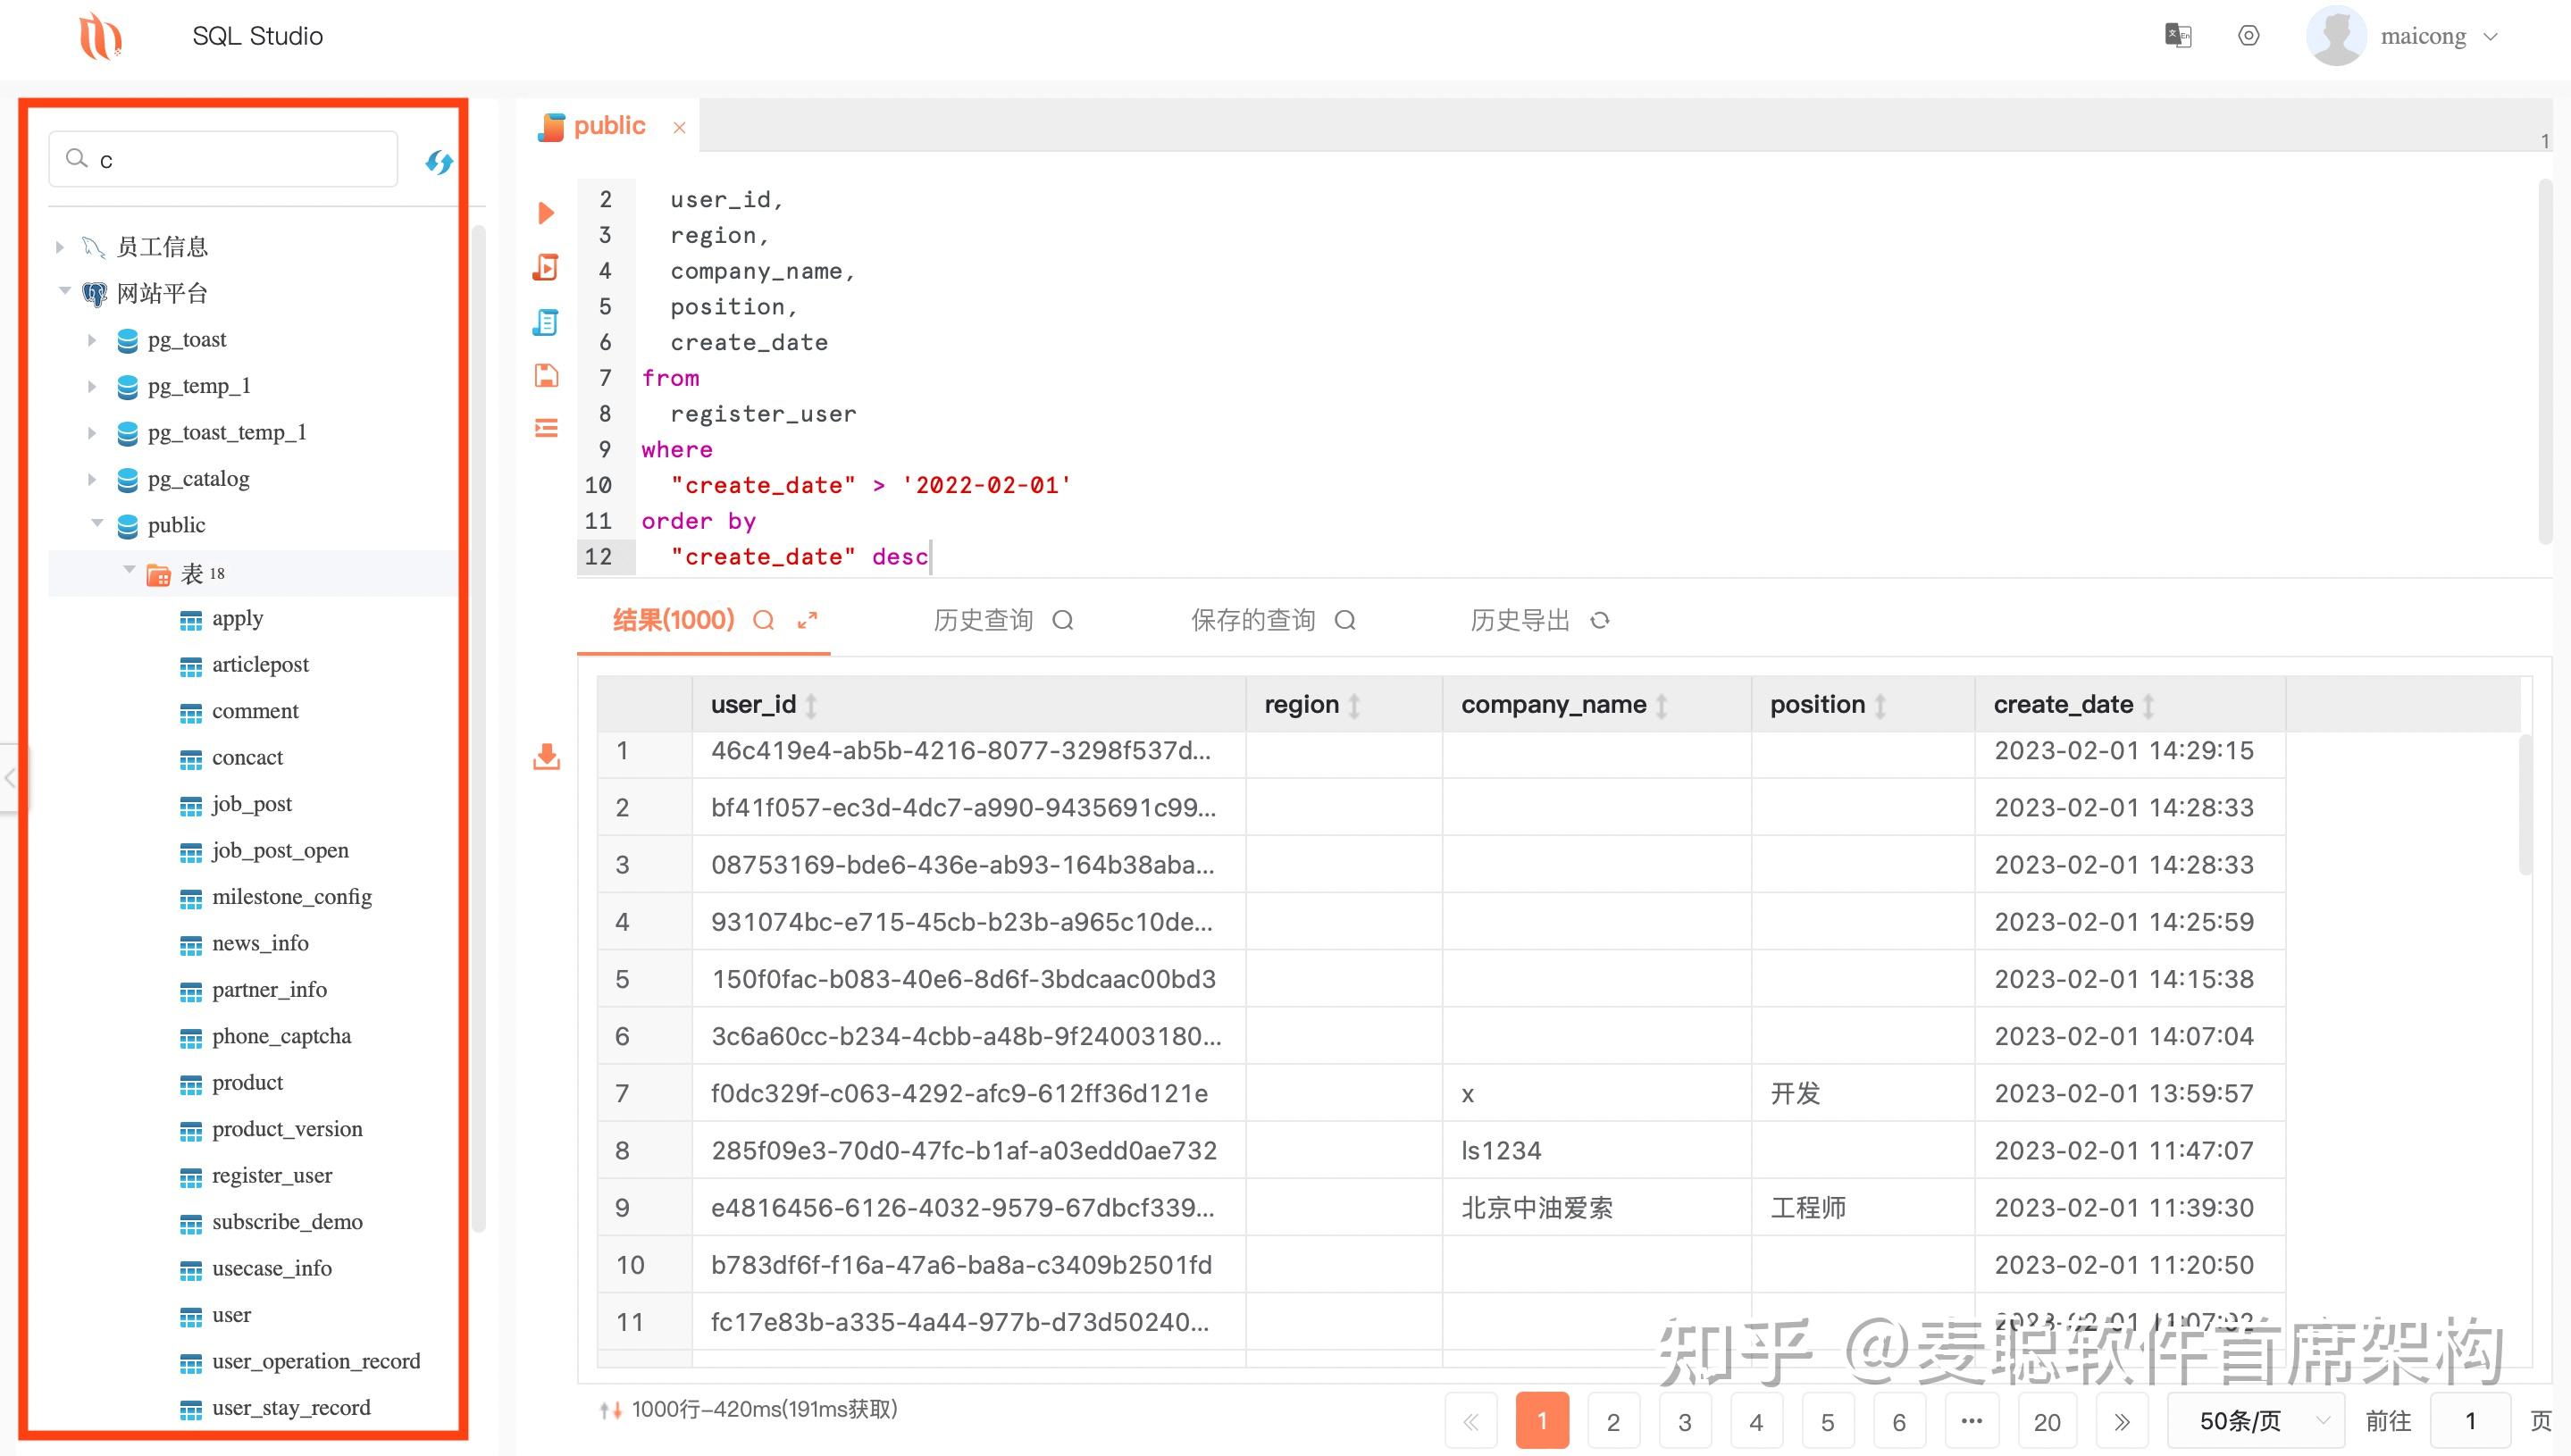Open the settings gear icon in top bar

[x=2248, y=35]
